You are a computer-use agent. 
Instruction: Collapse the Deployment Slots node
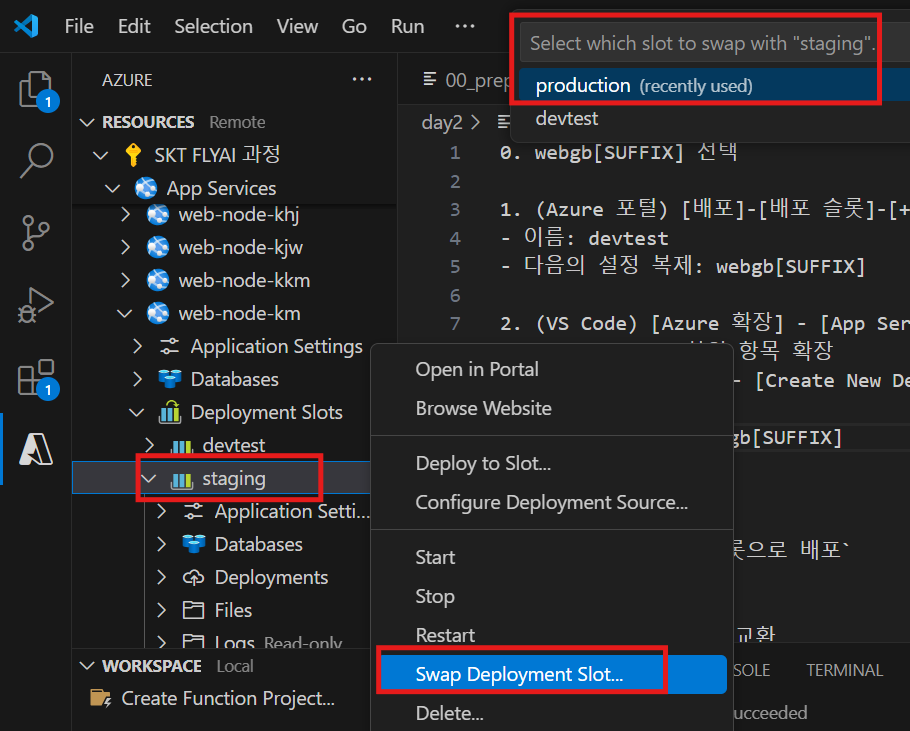(x=136, y=412)
